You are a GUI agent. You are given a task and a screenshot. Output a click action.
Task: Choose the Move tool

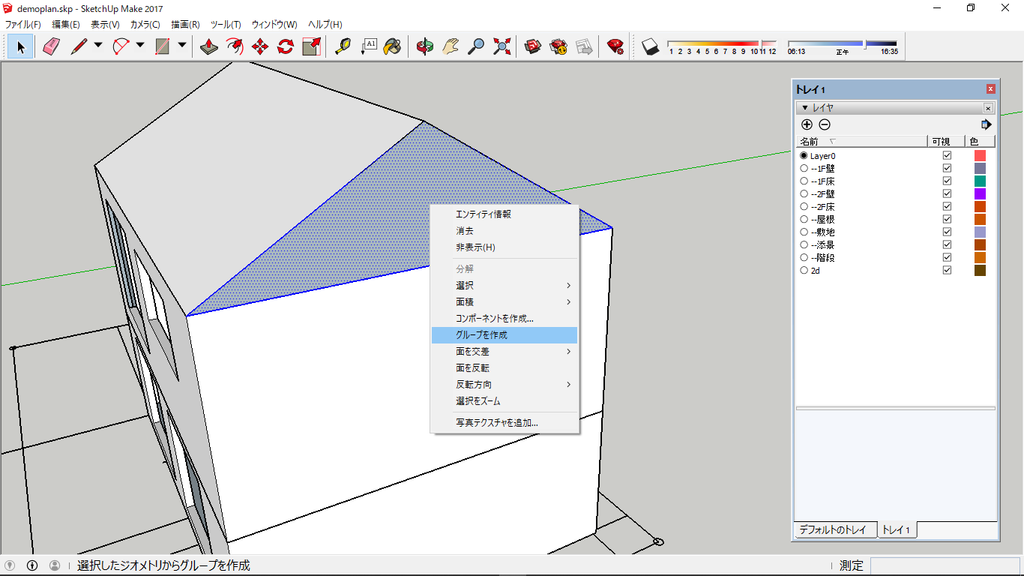(260, 46)
